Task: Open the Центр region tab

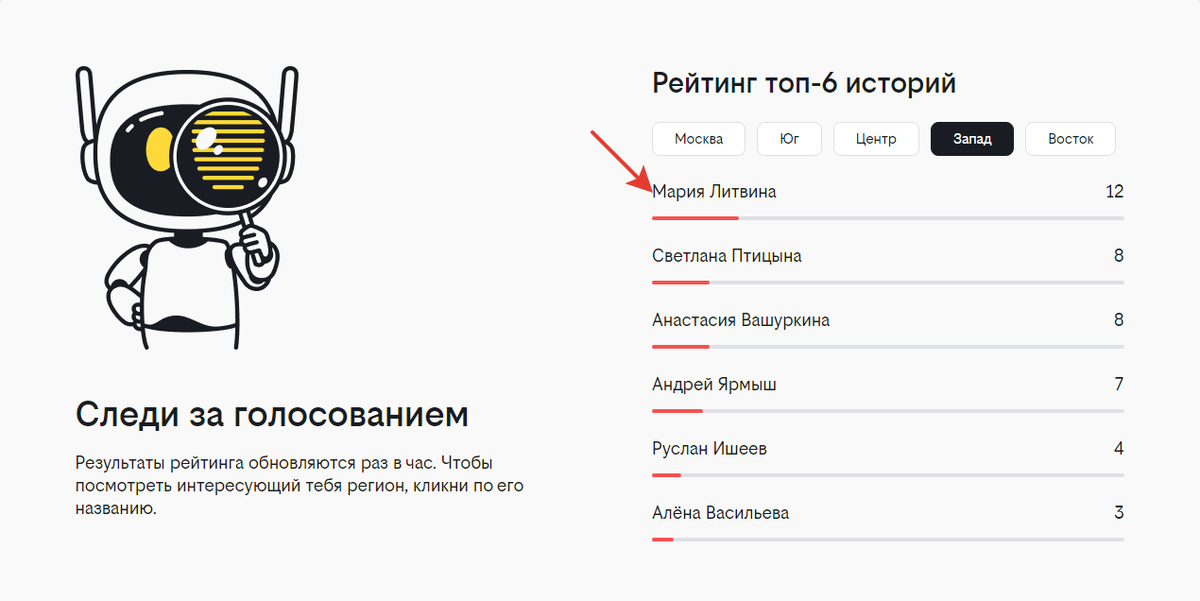Action: click(876, 139)
